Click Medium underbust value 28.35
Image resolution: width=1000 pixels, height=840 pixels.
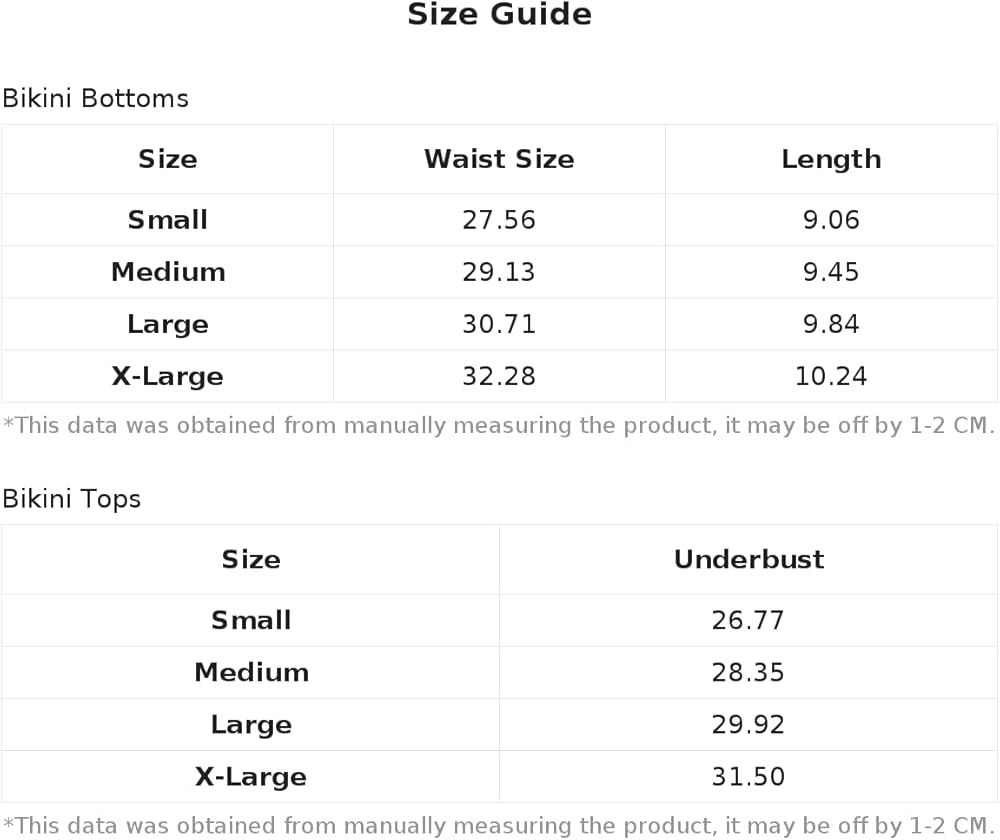click(748, 673)
